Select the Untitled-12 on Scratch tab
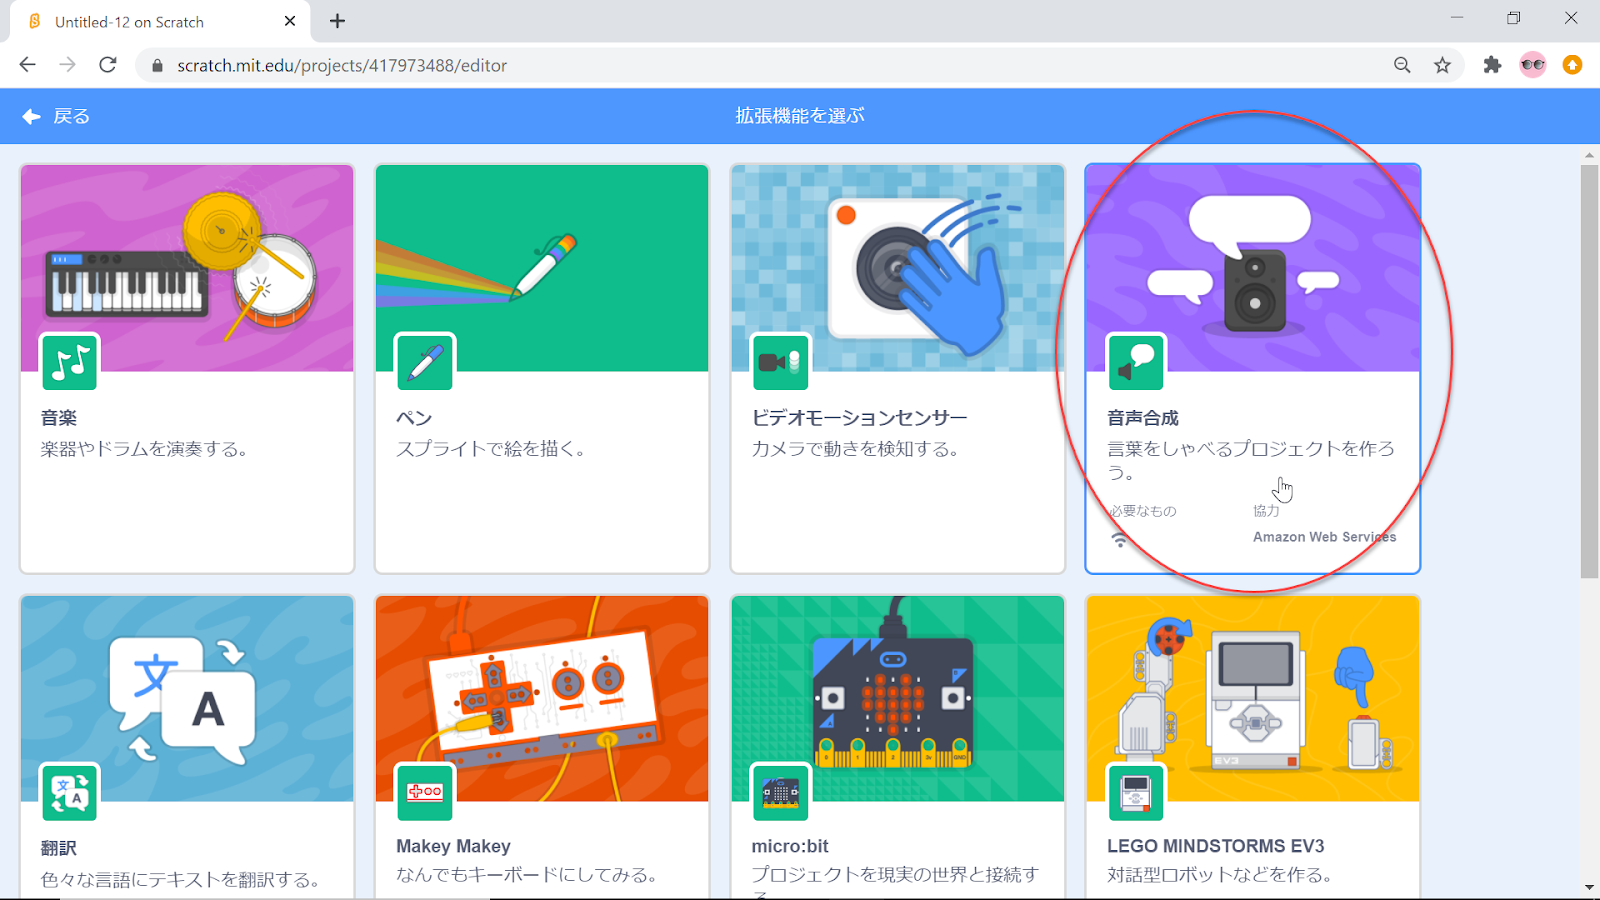Screen dimensions: 1600x900 [x=160, y=21]
